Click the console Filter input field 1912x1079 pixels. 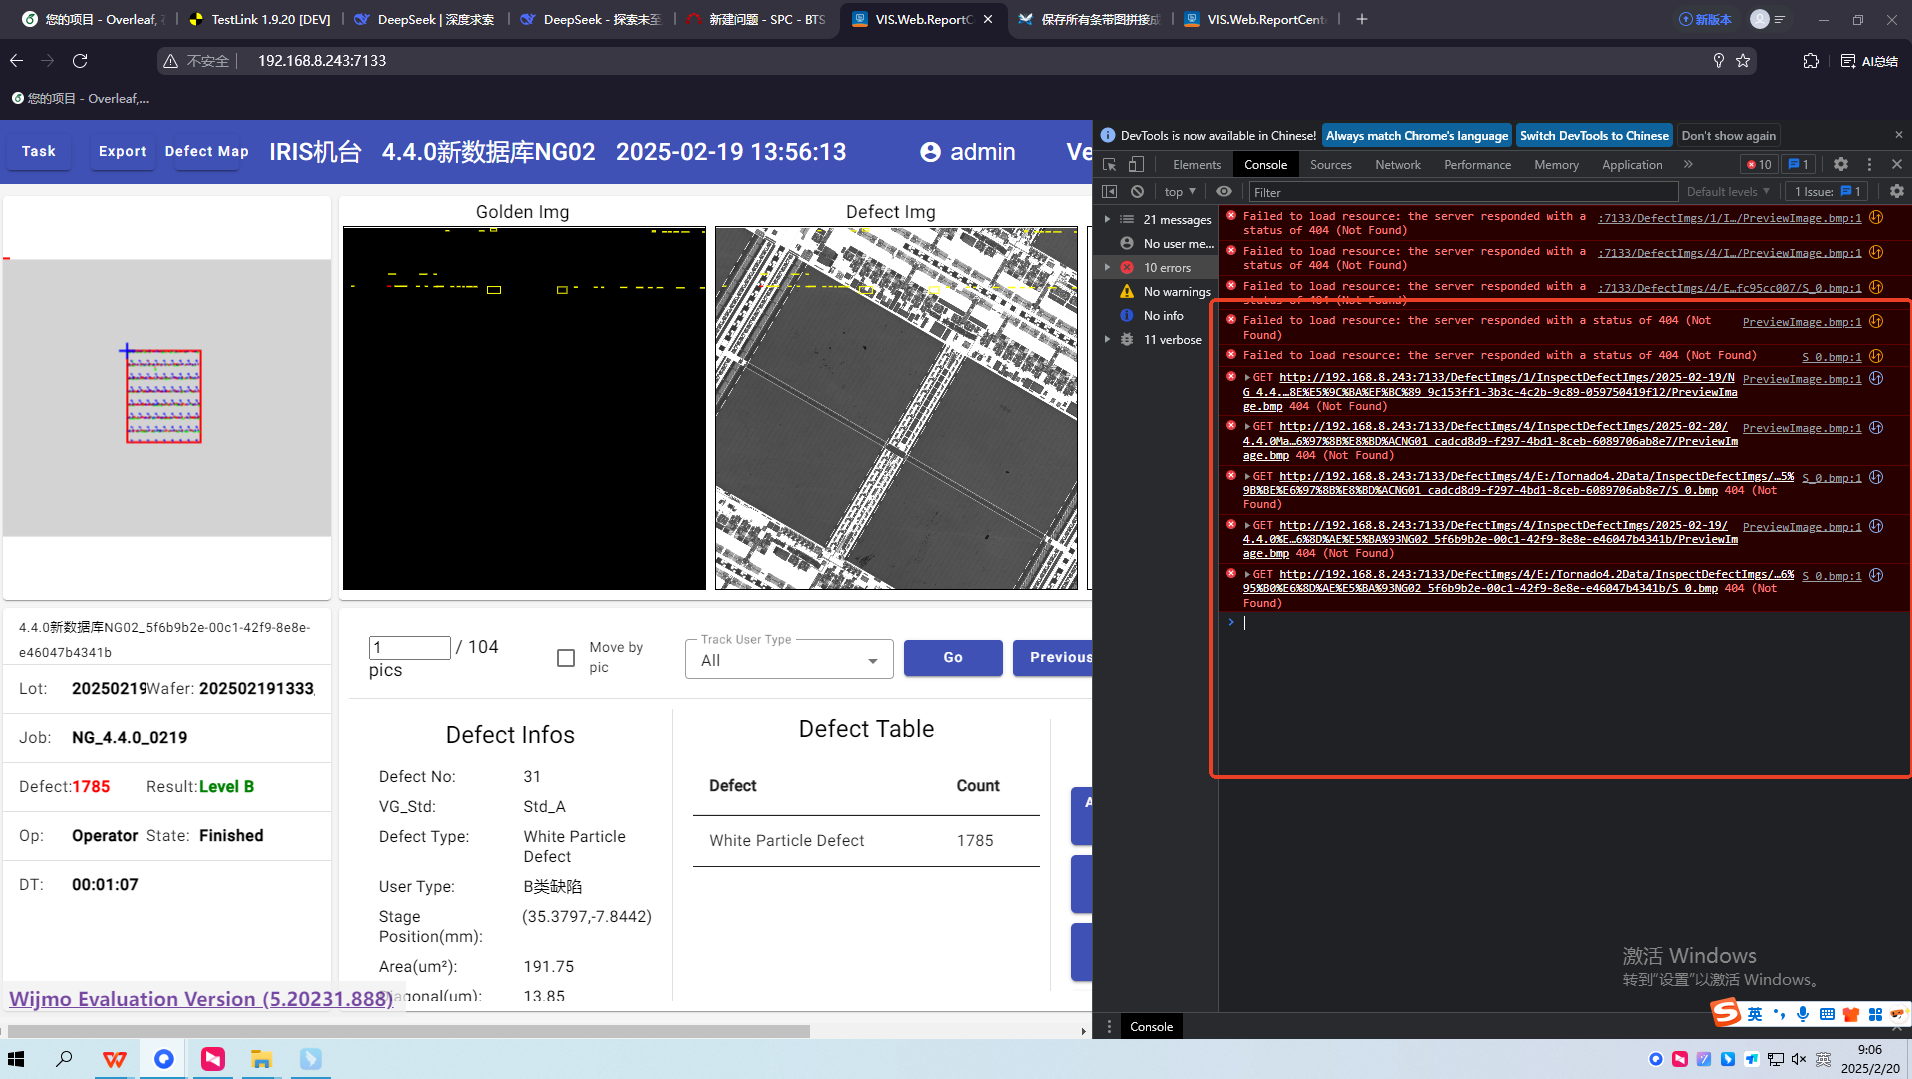1463,192
